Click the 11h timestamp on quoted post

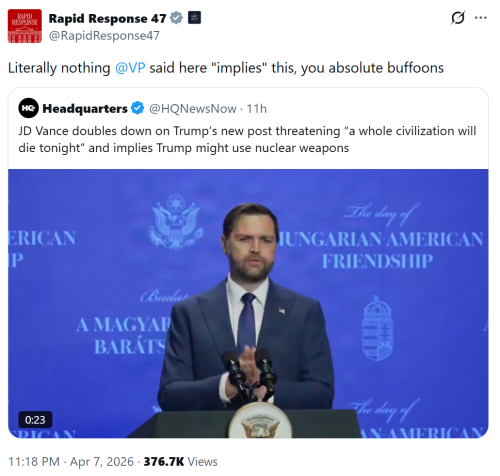(256, 109)
